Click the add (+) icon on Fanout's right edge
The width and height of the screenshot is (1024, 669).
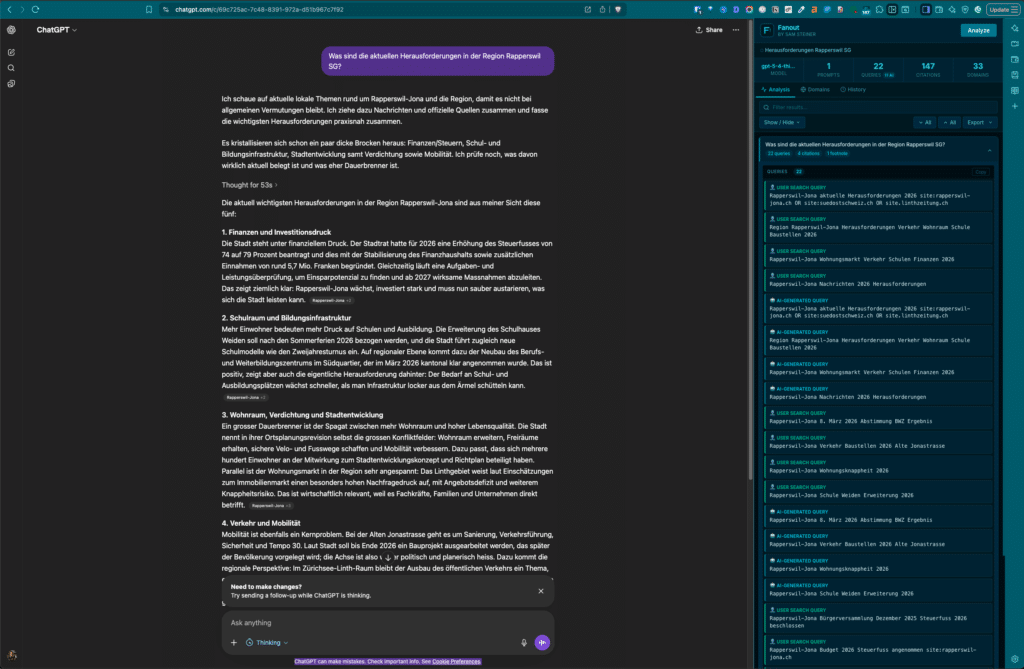(1014, 105)
